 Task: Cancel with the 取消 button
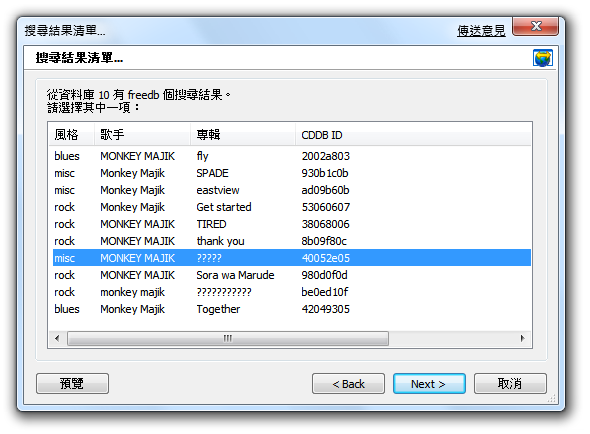click(x=510, y=384)
